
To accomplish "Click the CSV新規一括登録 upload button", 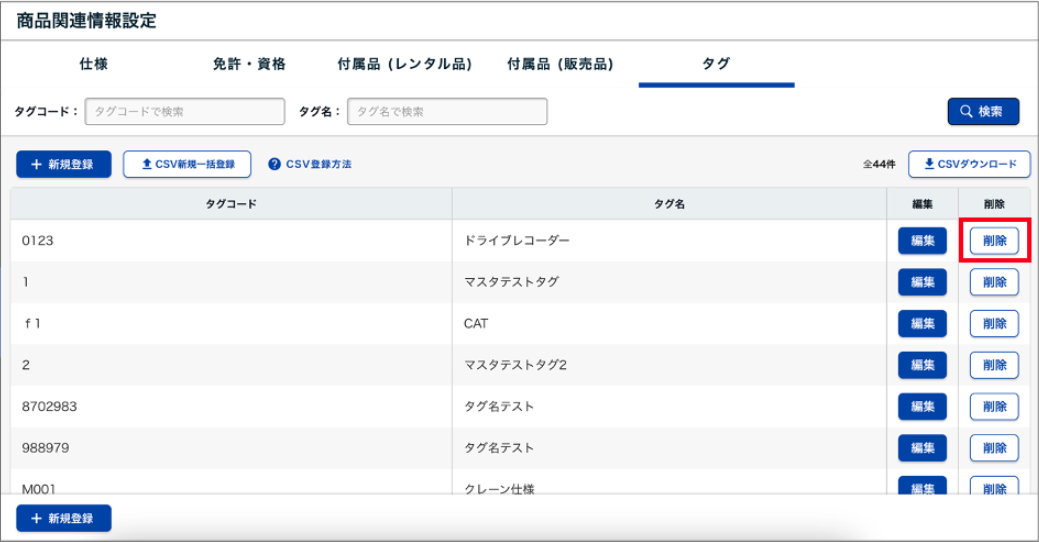I will point(186,164).
